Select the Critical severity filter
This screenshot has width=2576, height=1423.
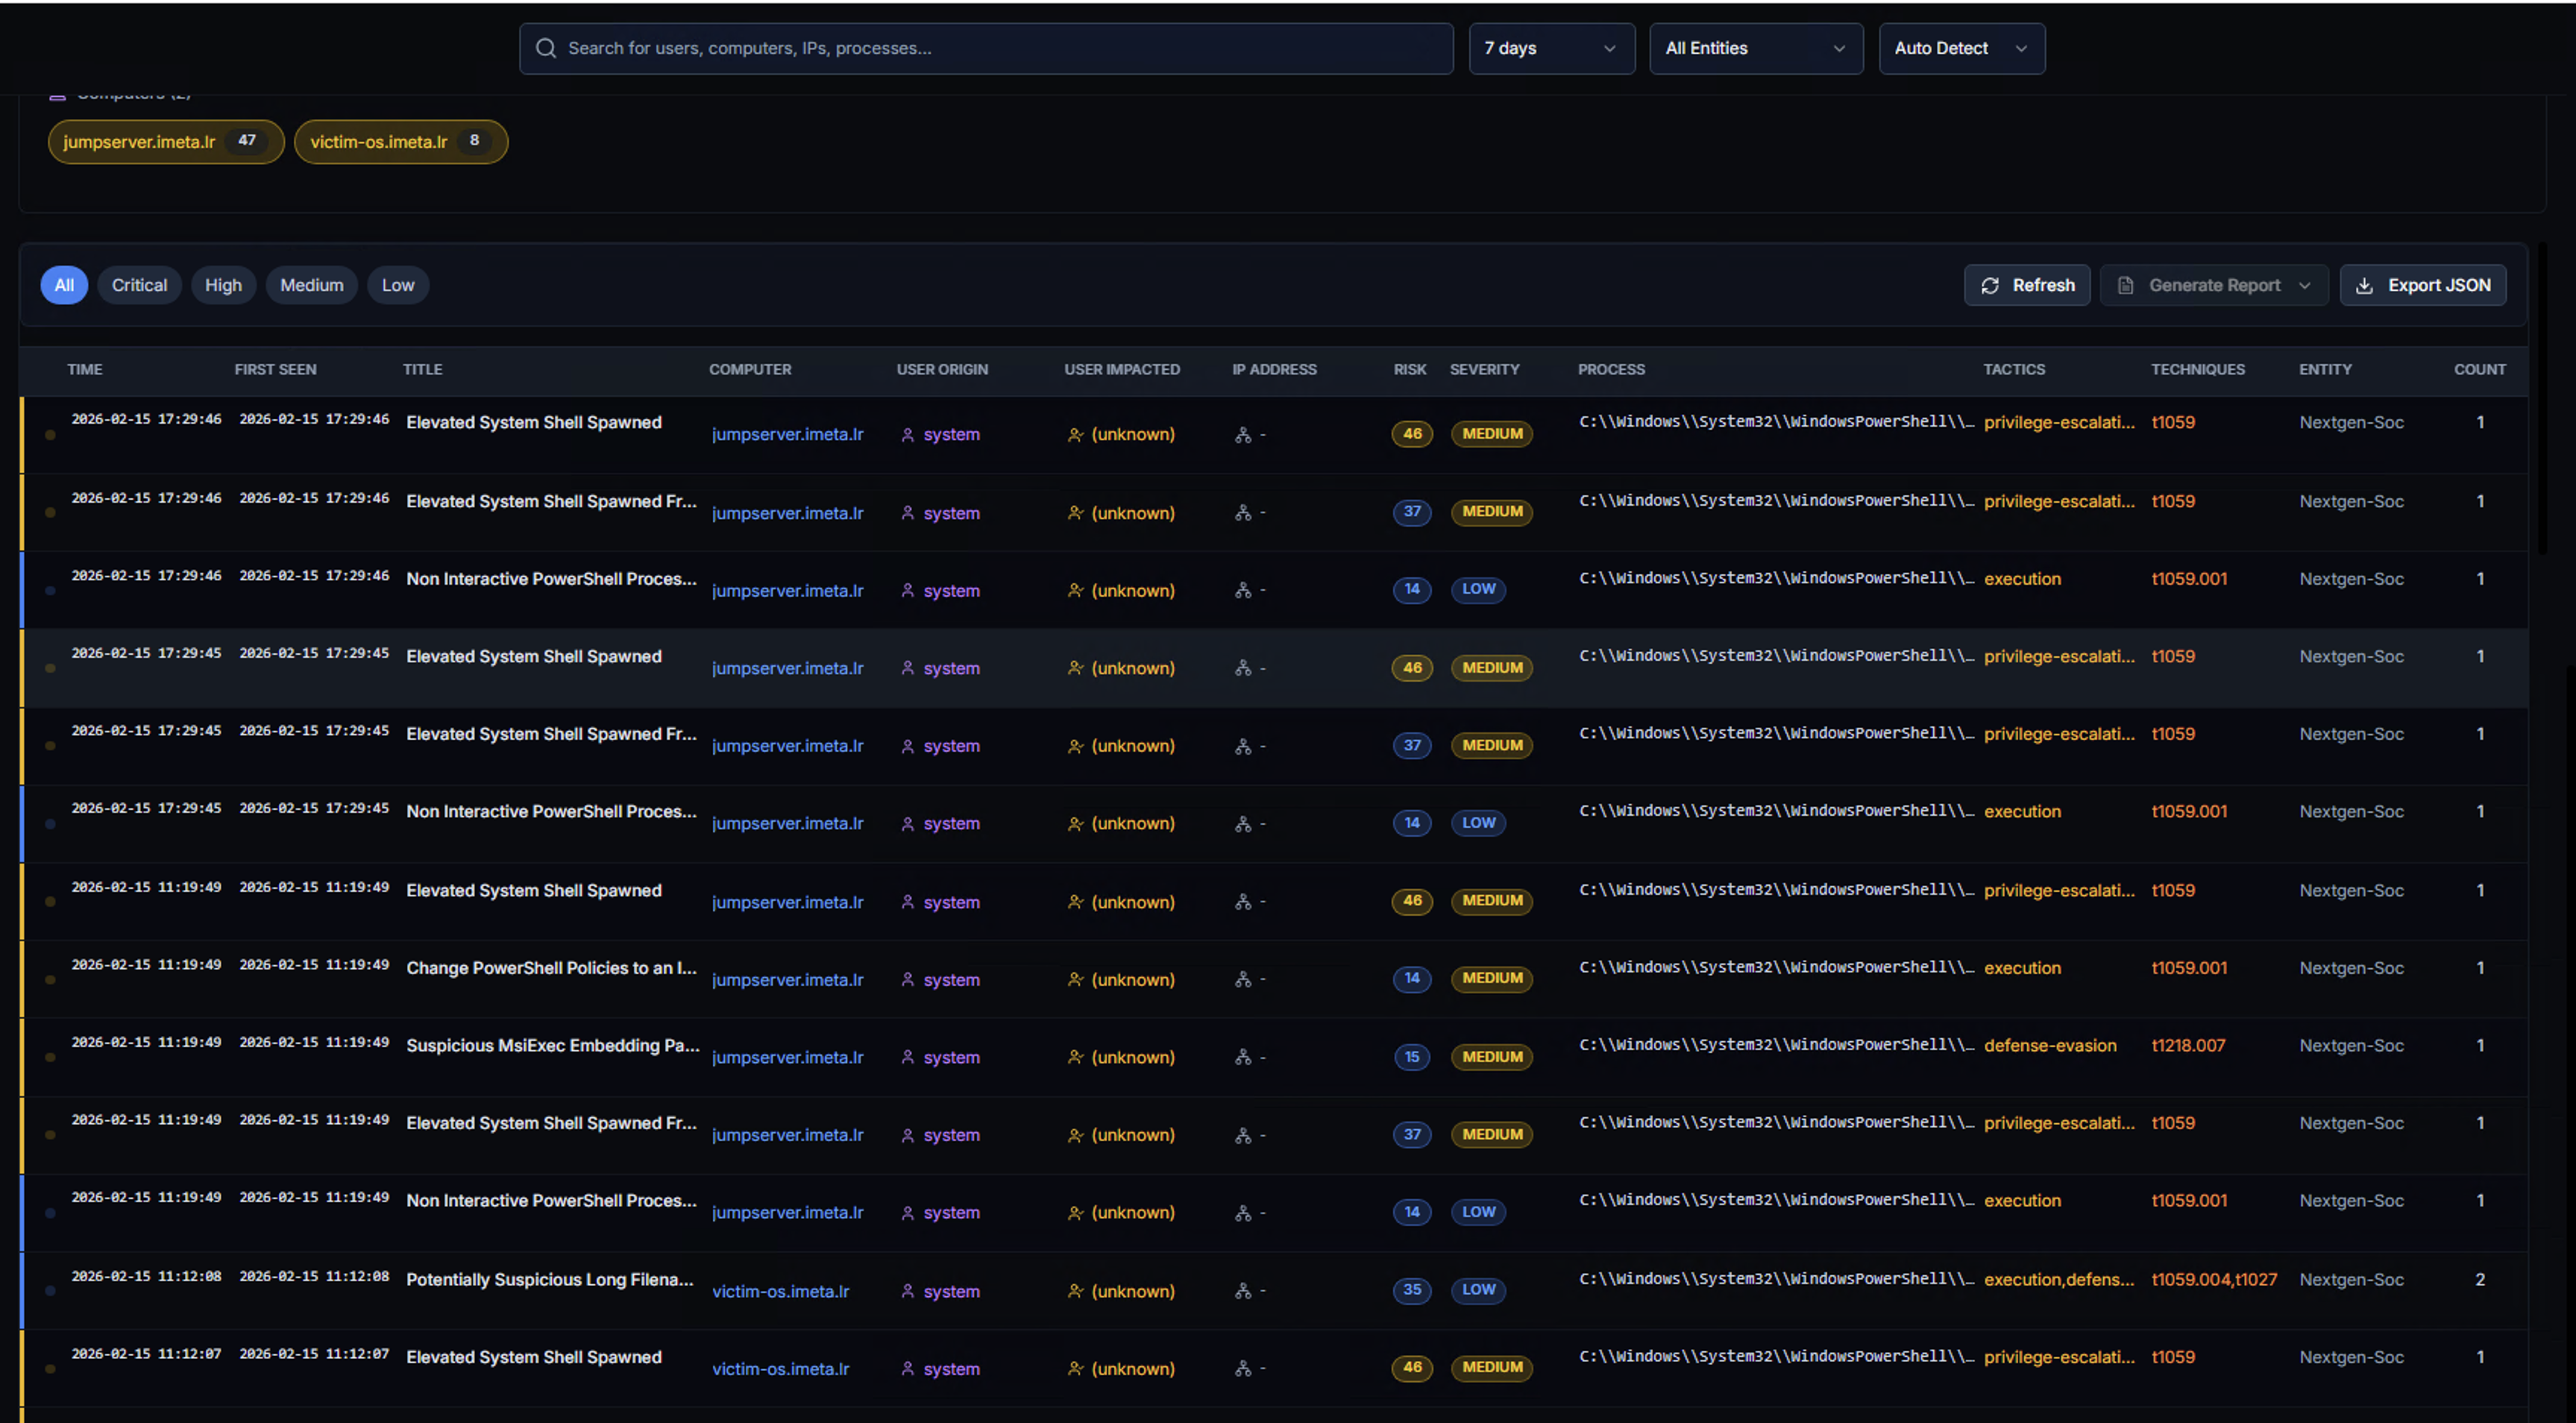pyautogui.click(x=139, y=285)
